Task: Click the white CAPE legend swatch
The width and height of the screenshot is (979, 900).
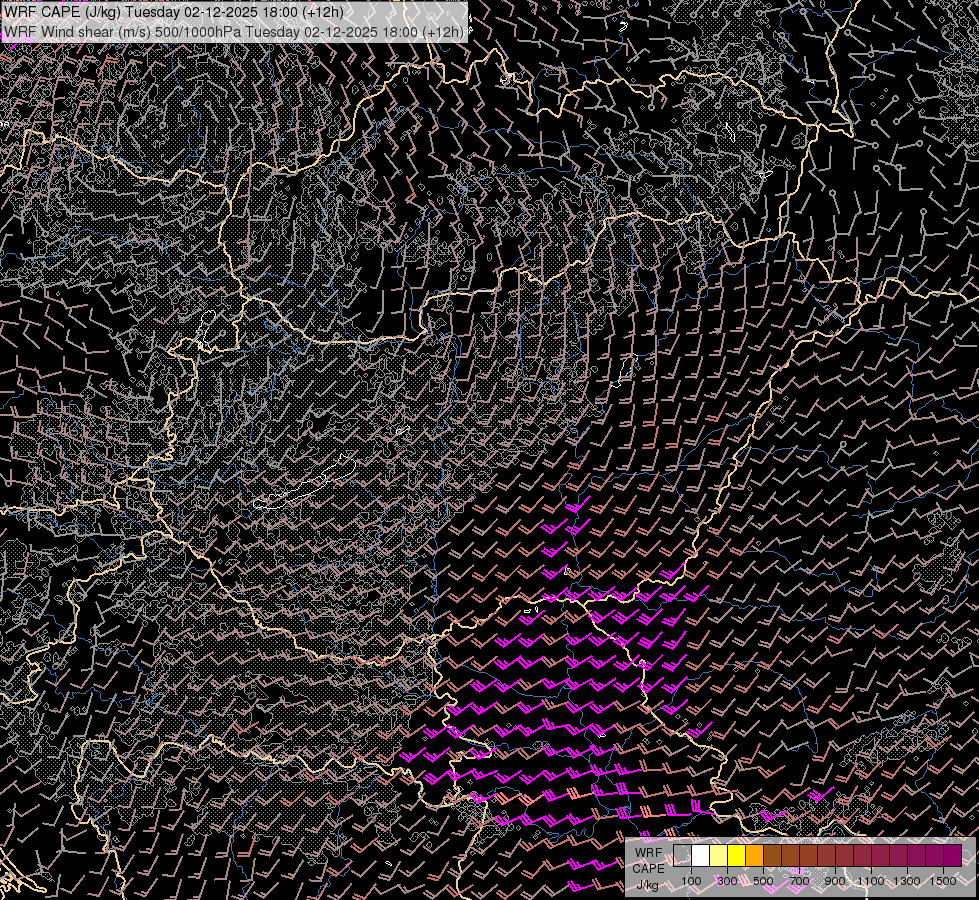Action: (x=701, y=855)
